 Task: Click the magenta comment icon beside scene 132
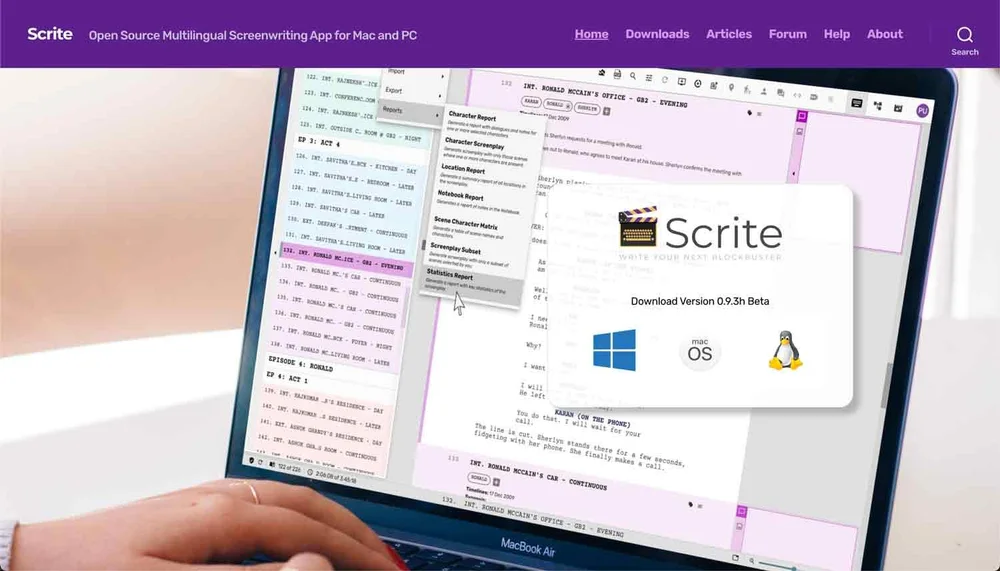pos(802,116)
